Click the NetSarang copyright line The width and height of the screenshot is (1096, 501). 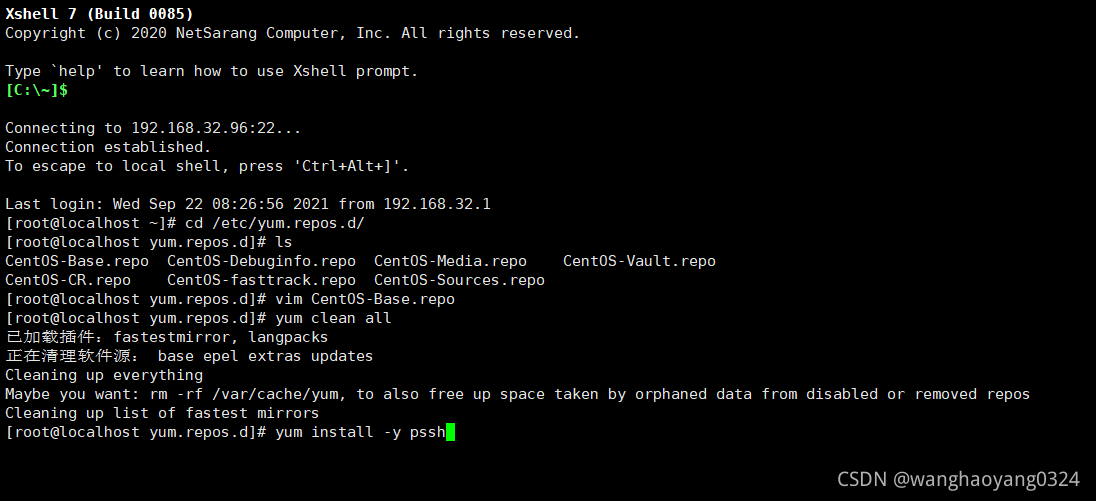tap(292, 33)
